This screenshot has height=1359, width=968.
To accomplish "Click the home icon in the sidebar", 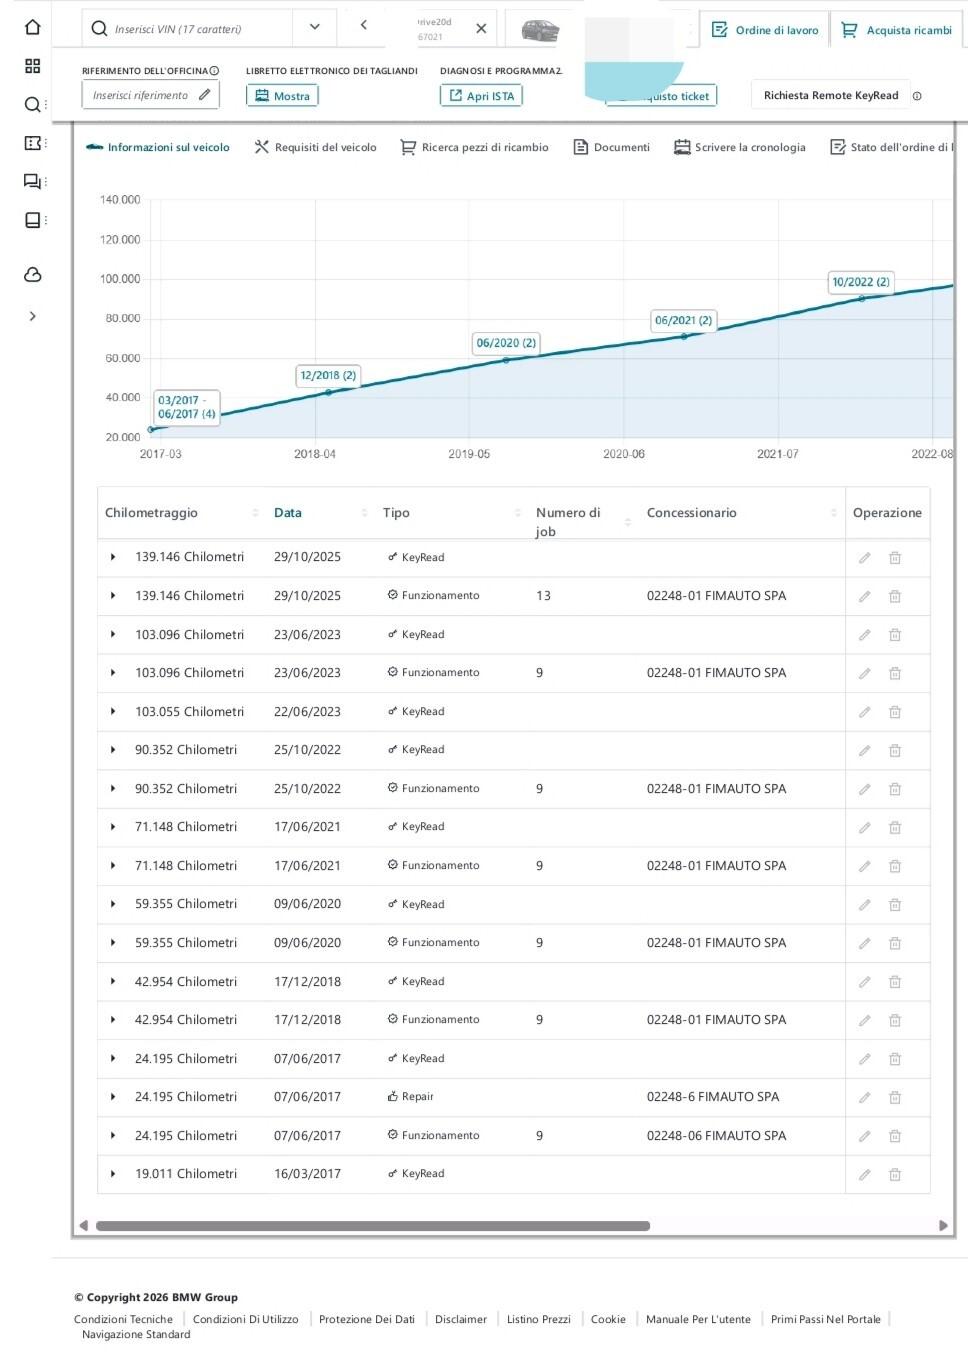I will 32,28.
